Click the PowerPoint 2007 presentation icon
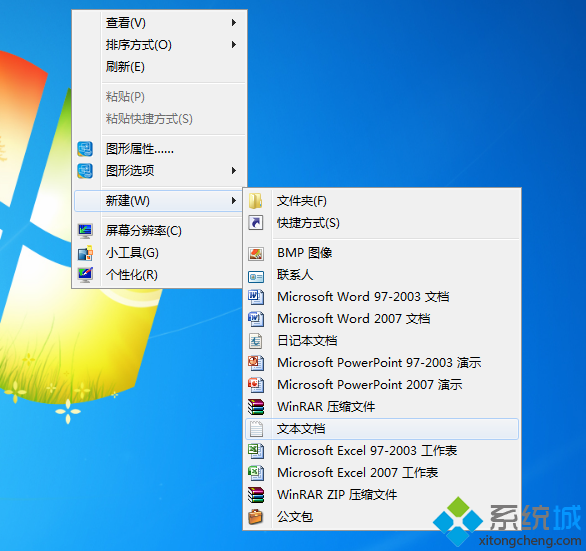 (x=256, y=385)
